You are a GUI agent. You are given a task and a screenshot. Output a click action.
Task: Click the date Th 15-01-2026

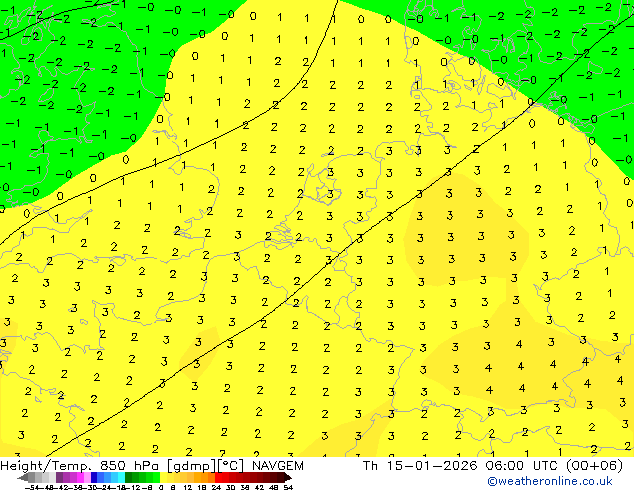420,466
